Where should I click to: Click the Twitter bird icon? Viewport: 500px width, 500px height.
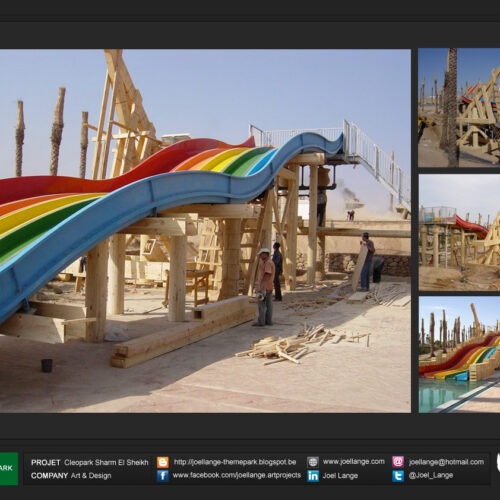click(398, 476)
